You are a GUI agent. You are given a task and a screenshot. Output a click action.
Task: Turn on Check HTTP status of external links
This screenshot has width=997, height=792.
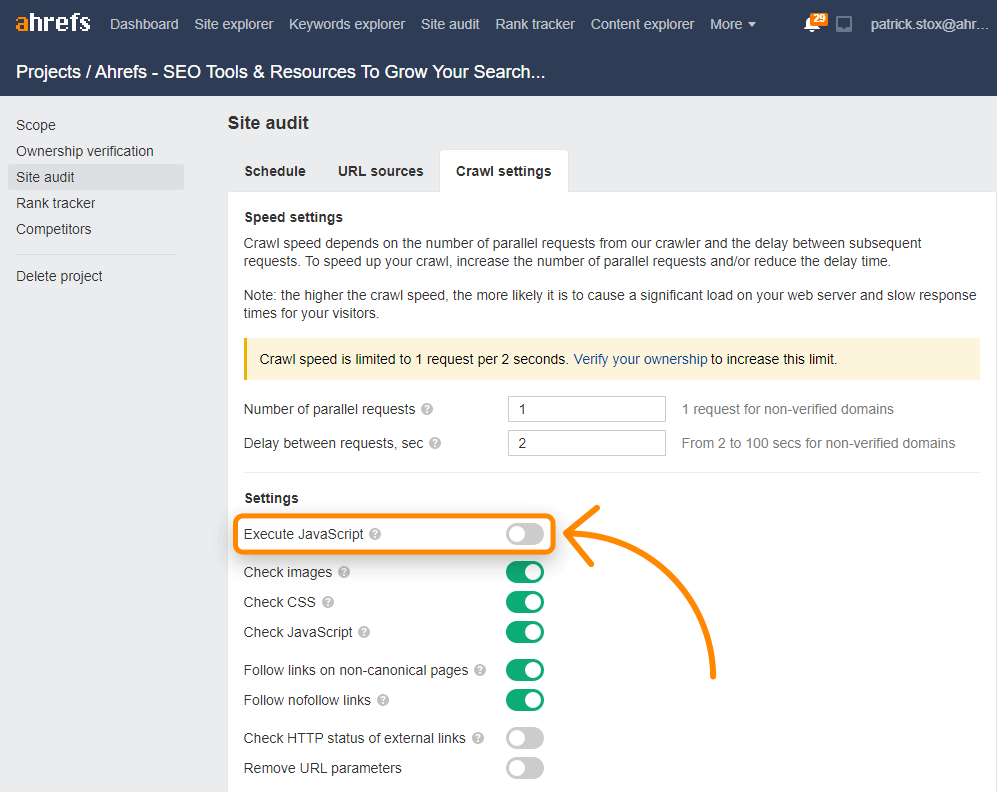[x=524, y=738]
